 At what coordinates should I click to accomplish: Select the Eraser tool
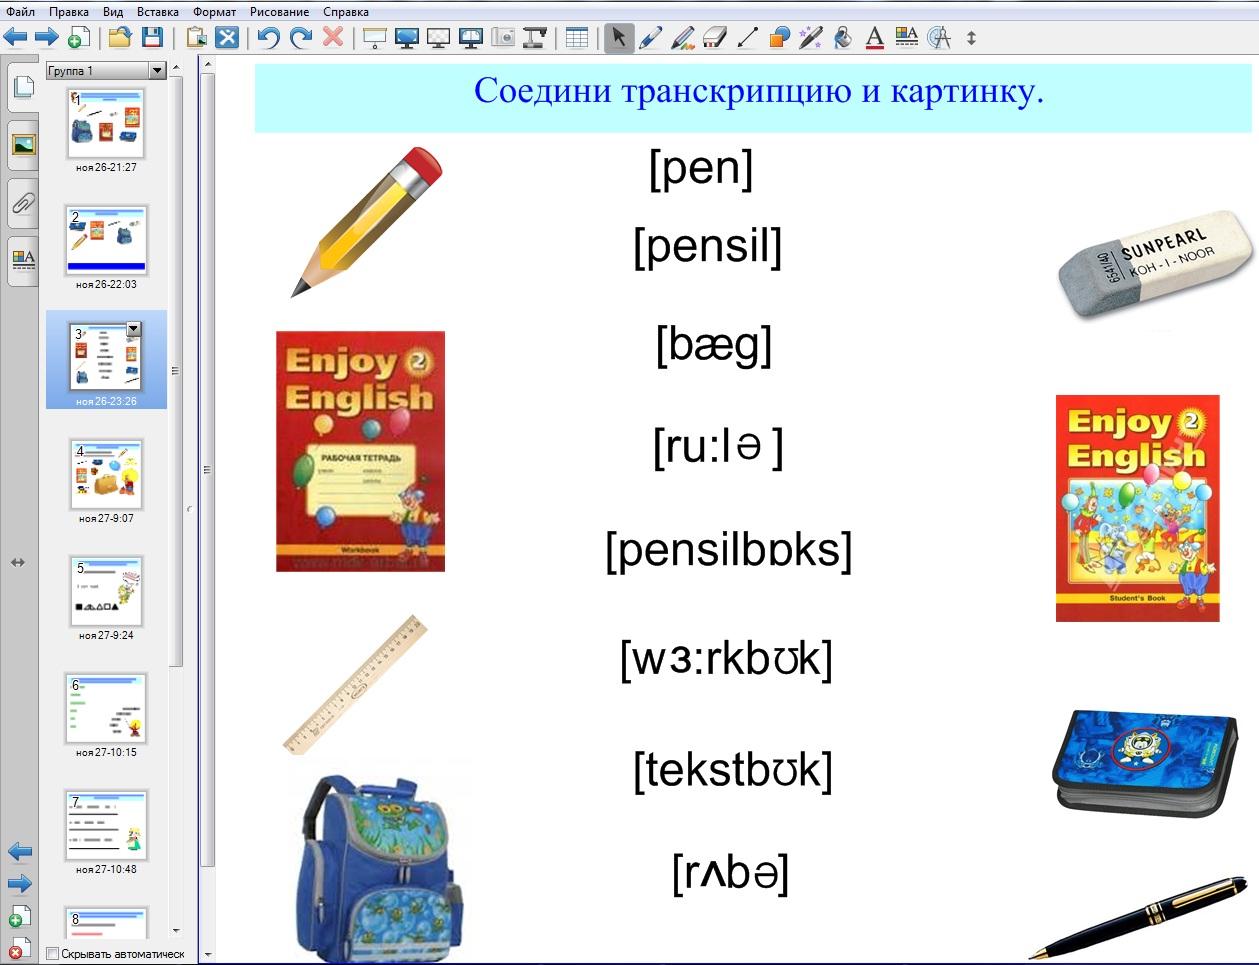click(715, 38)
